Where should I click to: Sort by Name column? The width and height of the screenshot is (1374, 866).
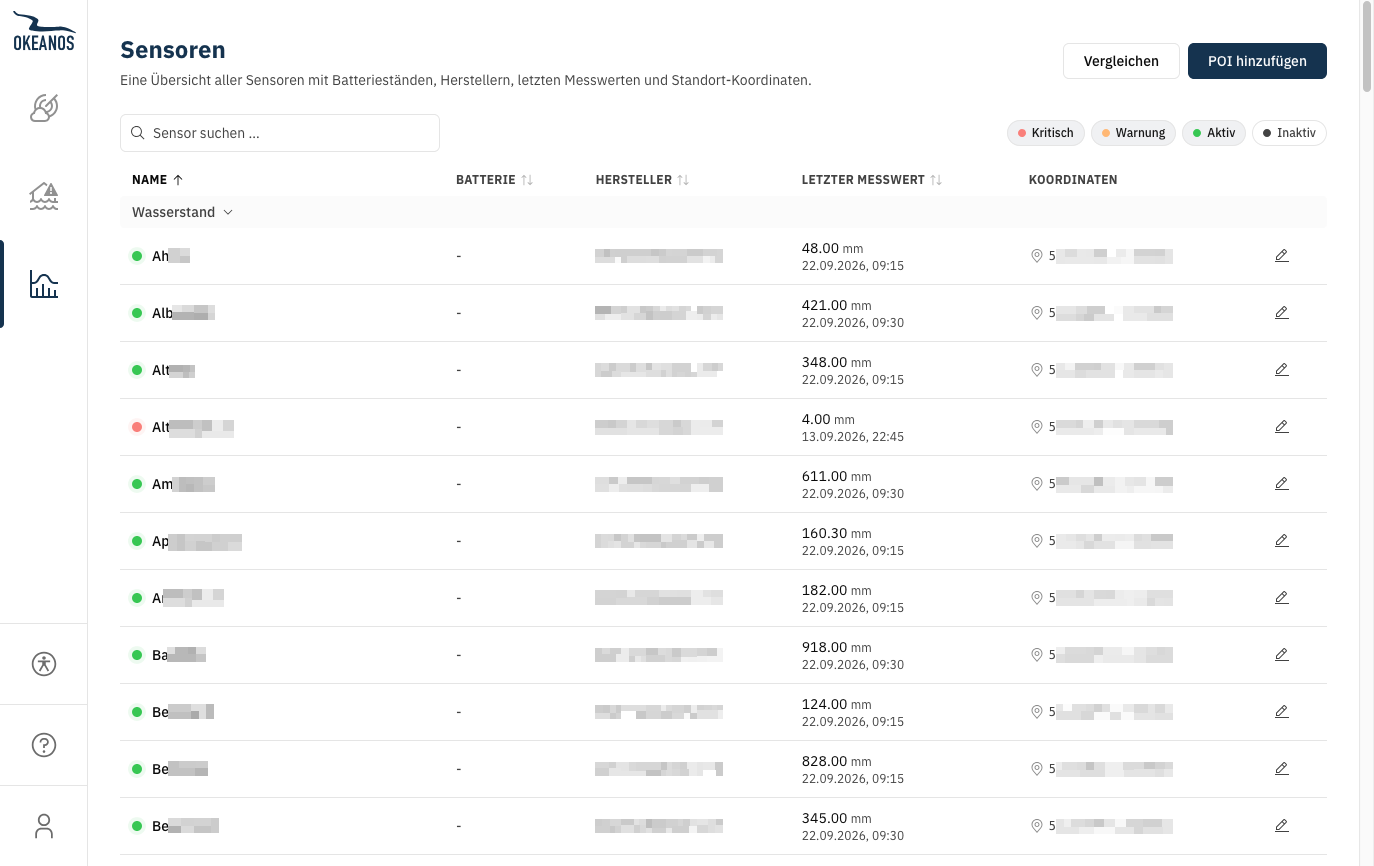tap(158, 180)
